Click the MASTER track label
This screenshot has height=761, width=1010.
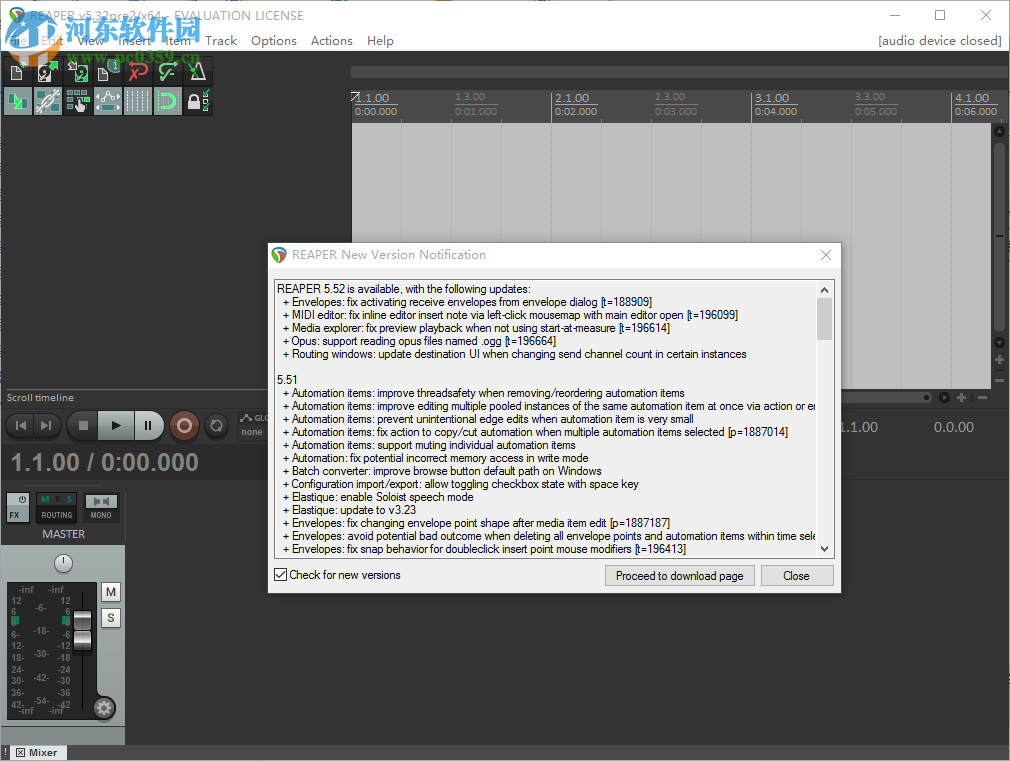pos(63,534)
